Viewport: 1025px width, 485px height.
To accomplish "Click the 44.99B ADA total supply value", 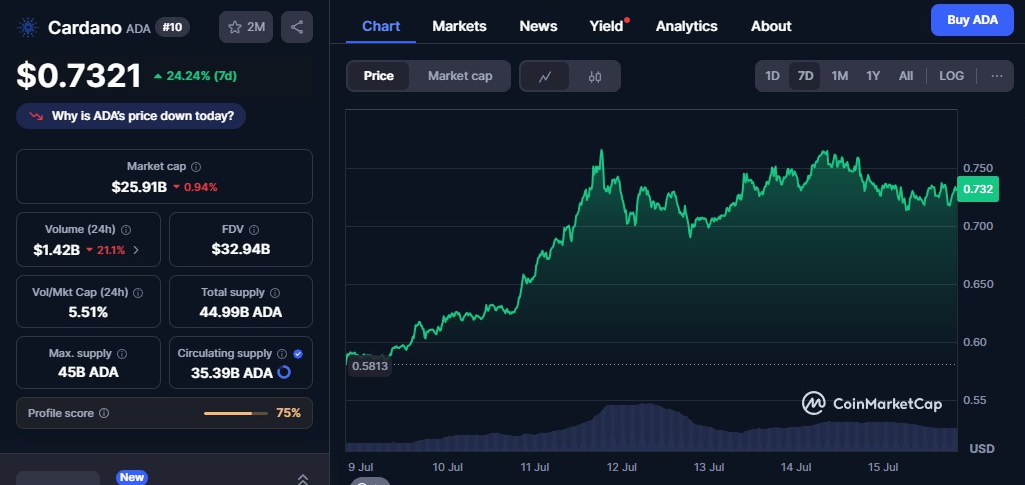I will (x=241, y=312).
